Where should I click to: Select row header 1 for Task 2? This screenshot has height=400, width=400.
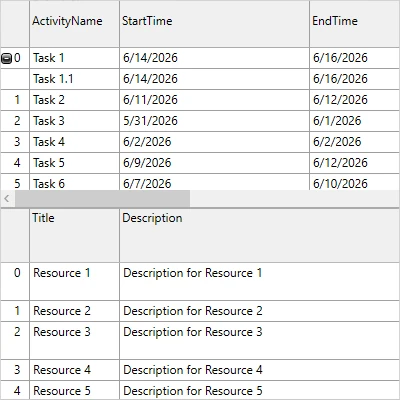point(15,100)
